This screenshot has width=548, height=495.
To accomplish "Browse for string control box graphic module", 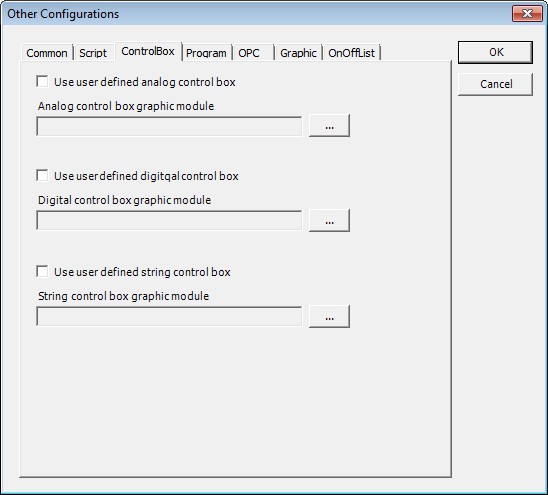I will 329,317.
